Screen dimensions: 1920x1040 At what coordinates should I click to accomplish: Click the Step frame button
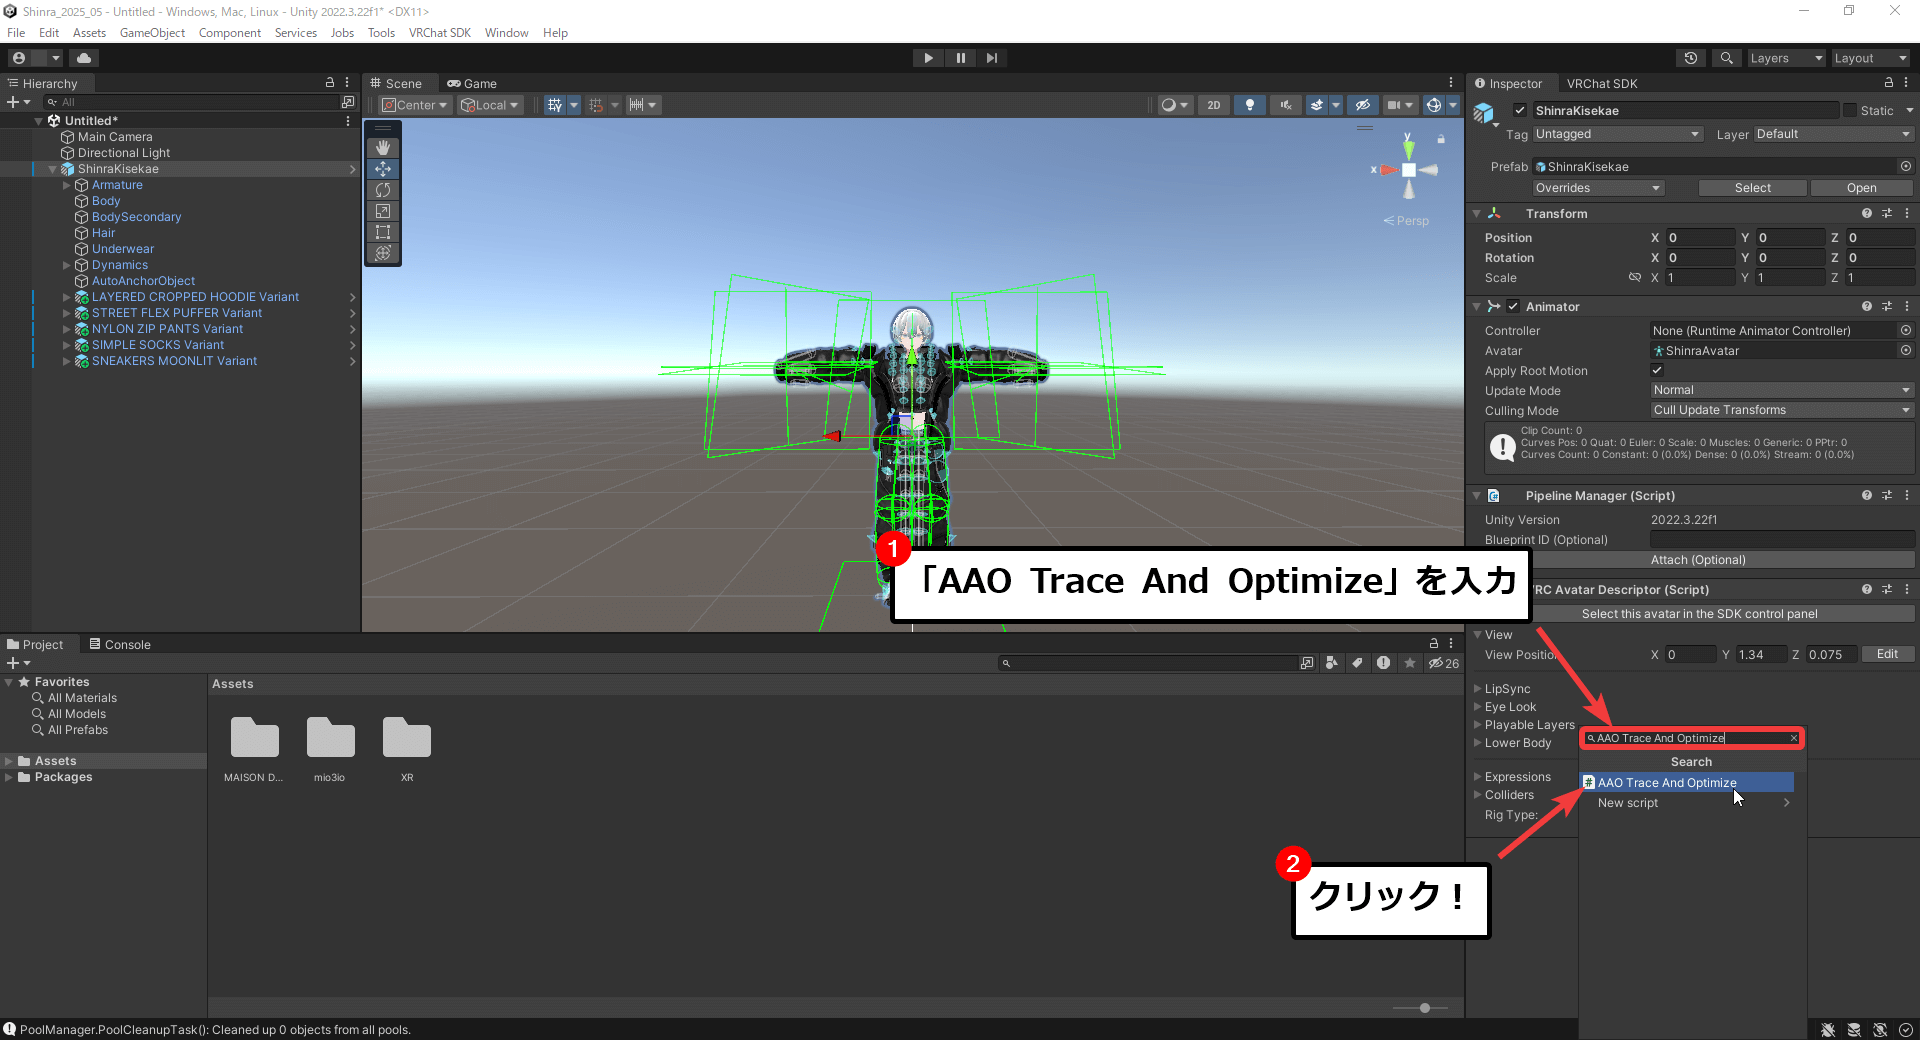point(991,58)
